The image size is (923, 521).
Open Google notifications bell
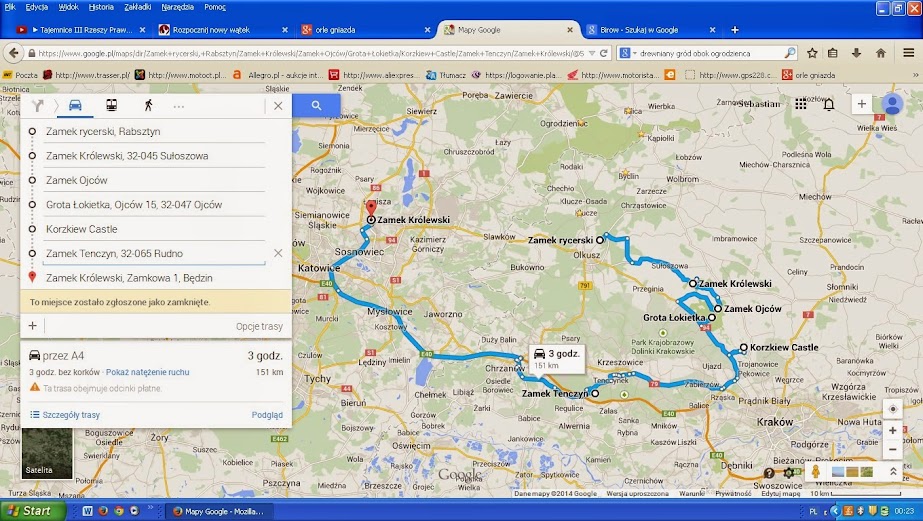click(829, 104)
